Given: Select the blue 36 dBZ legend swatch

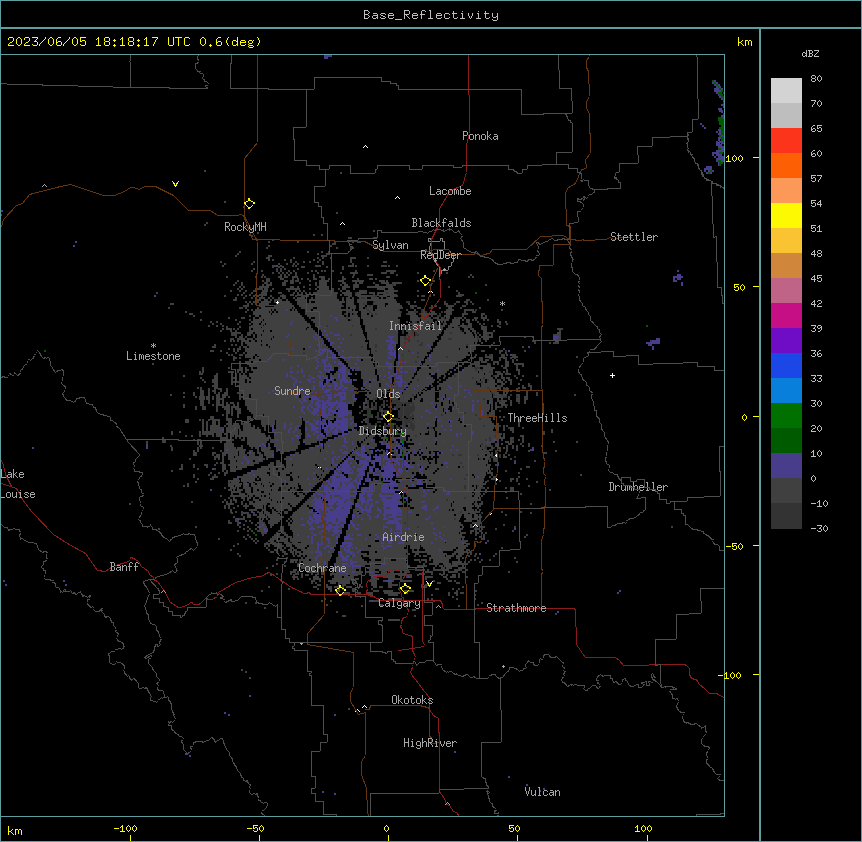Looking at the screenshot, I should click(x=786, y=365).
